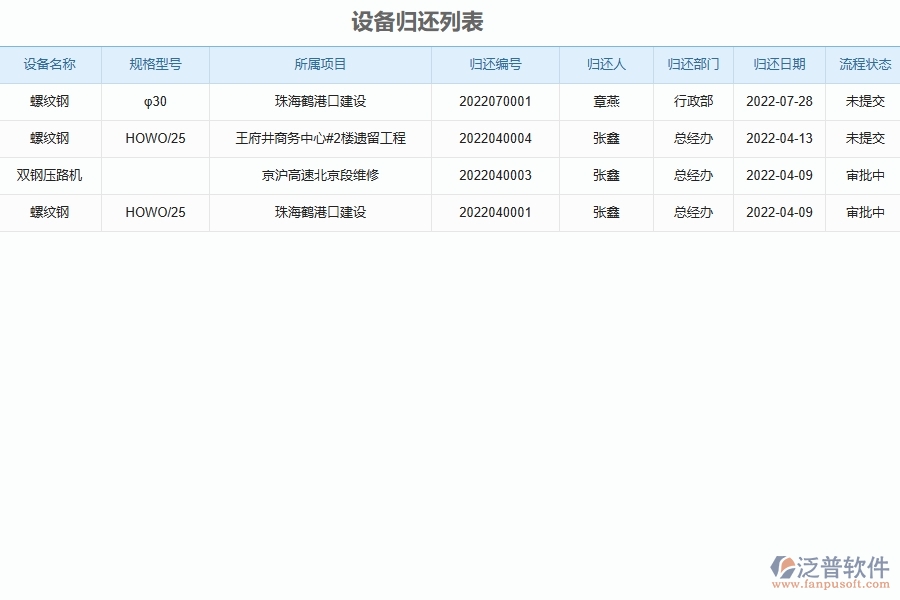Click the 流程状态 column header
900x600 pixels.
coord(862,64)
